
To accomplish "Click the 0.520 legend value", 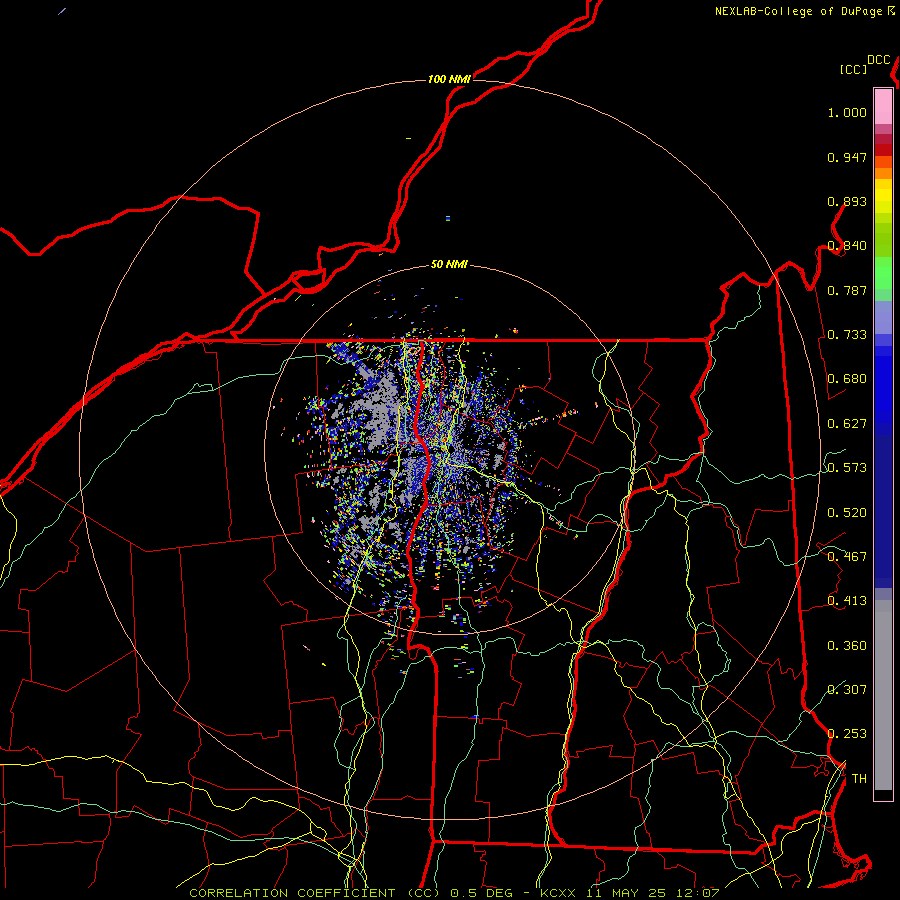I will tap(847, 513).
